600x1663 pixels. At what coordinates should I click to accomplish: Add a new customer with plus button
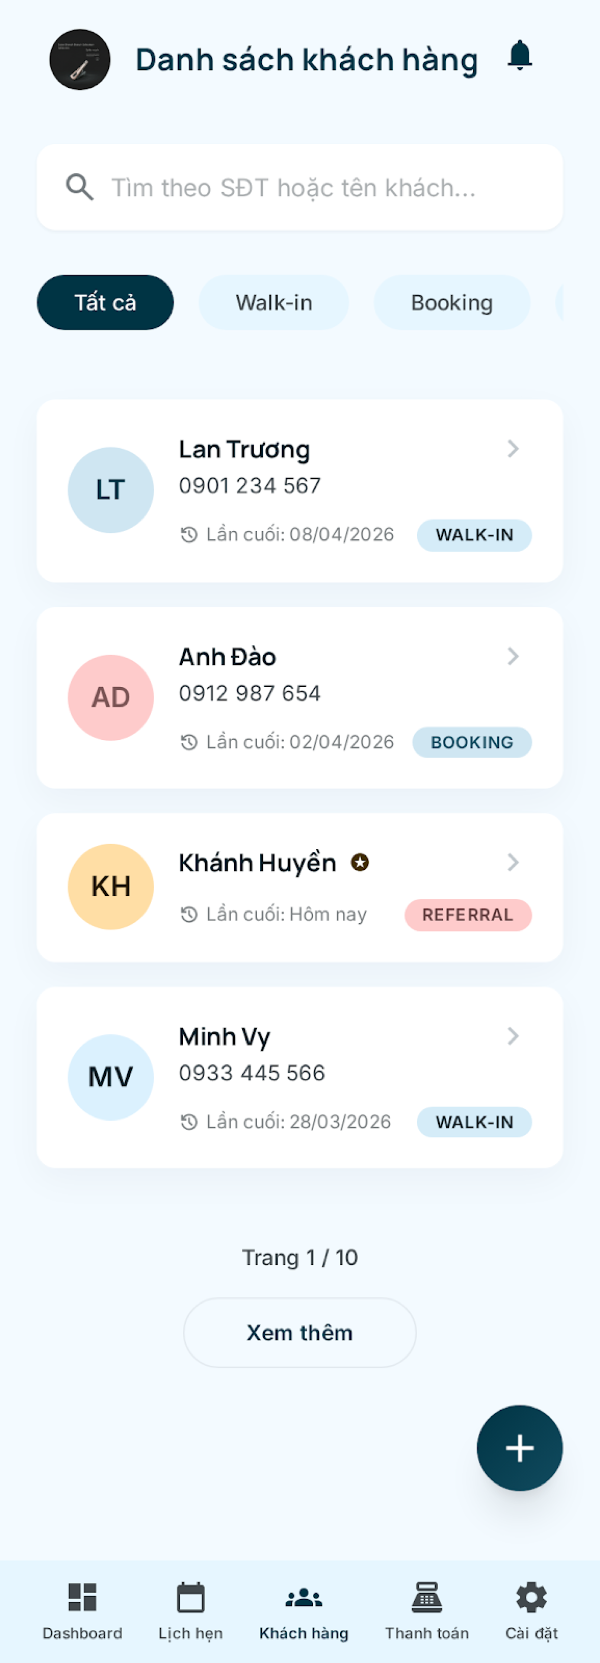coord(520,1448)
